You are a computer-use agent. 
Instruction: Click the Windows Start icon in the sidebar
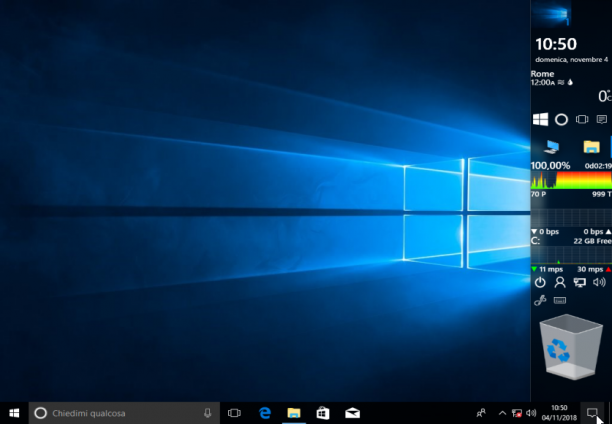pyautogui.click(x=541, y=119)
